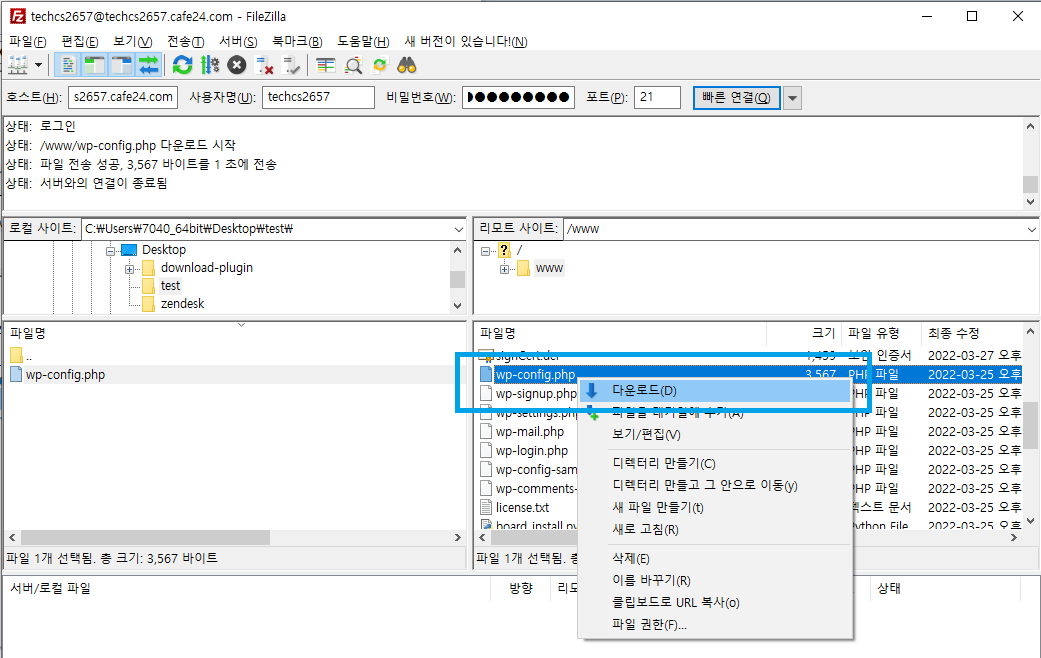Open the Site Manager dropdown arrow
The width and height of the screenshot is (1041, 658).
[x=38, y=64]
